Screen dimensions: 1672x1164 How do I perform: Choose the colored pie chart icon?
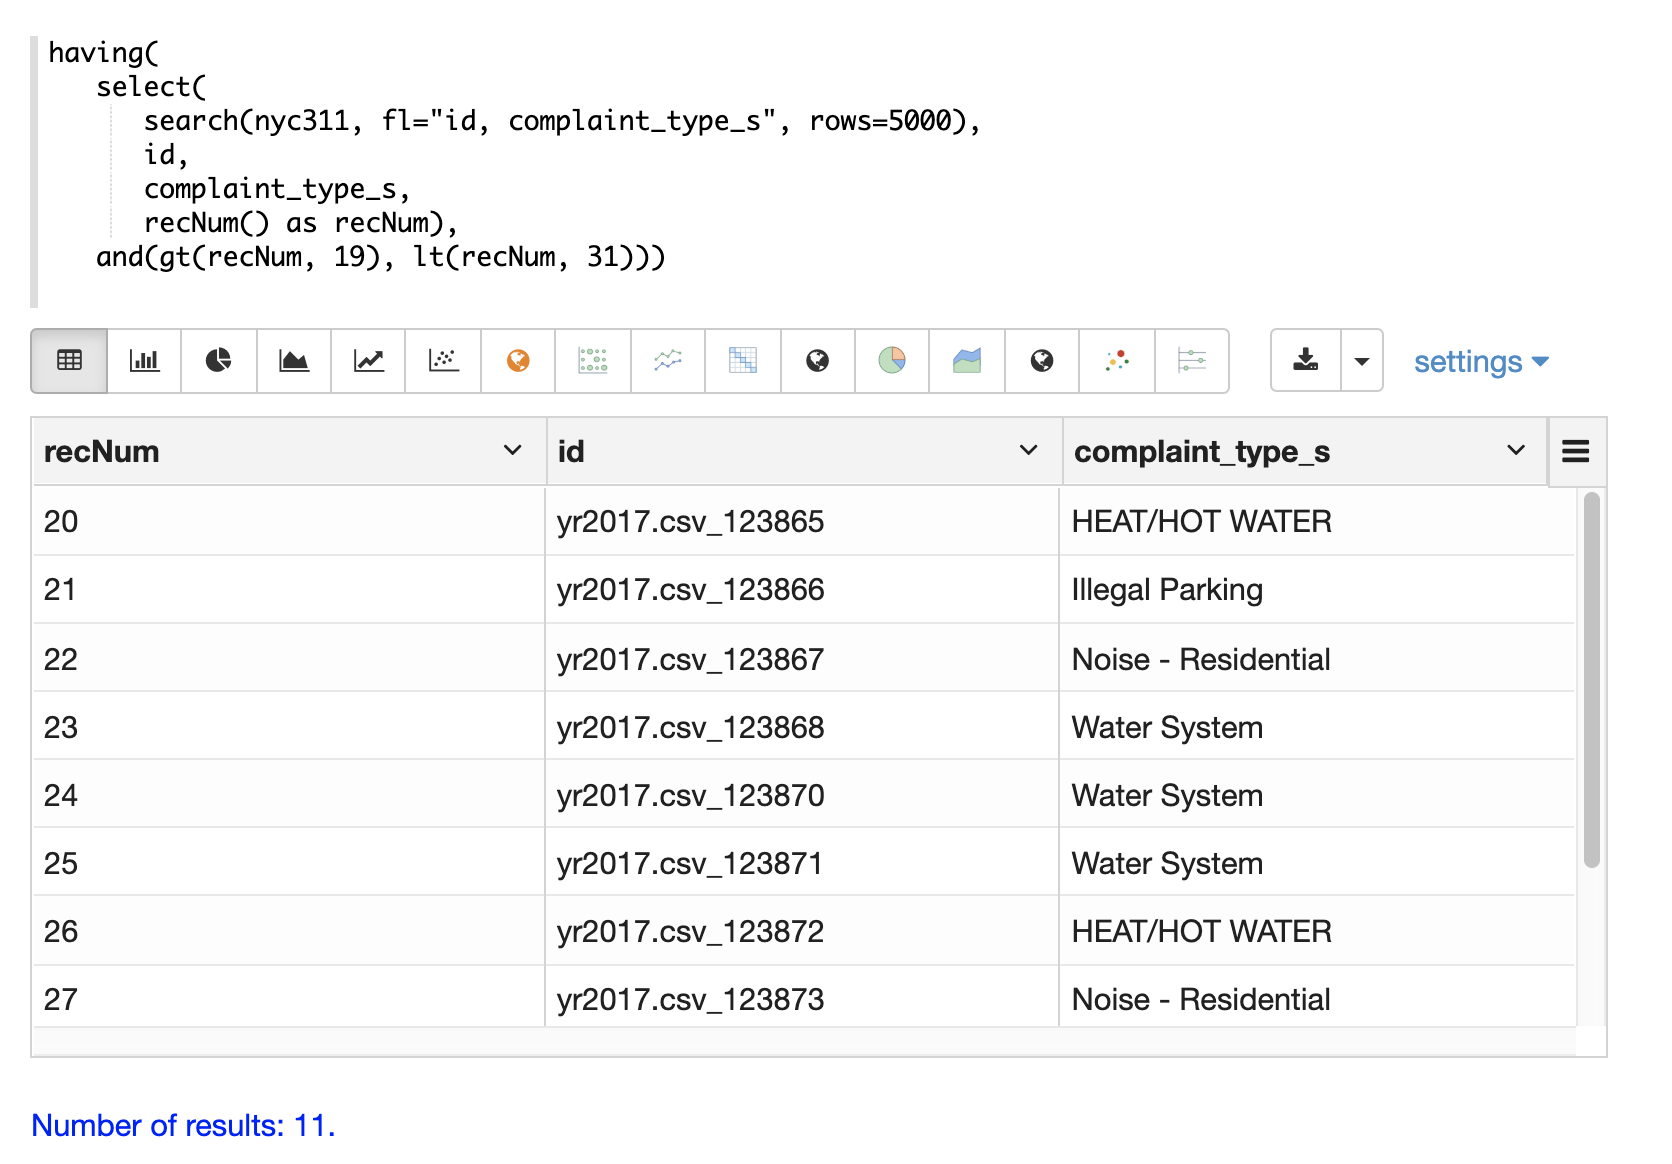click(x=892, y=361)
